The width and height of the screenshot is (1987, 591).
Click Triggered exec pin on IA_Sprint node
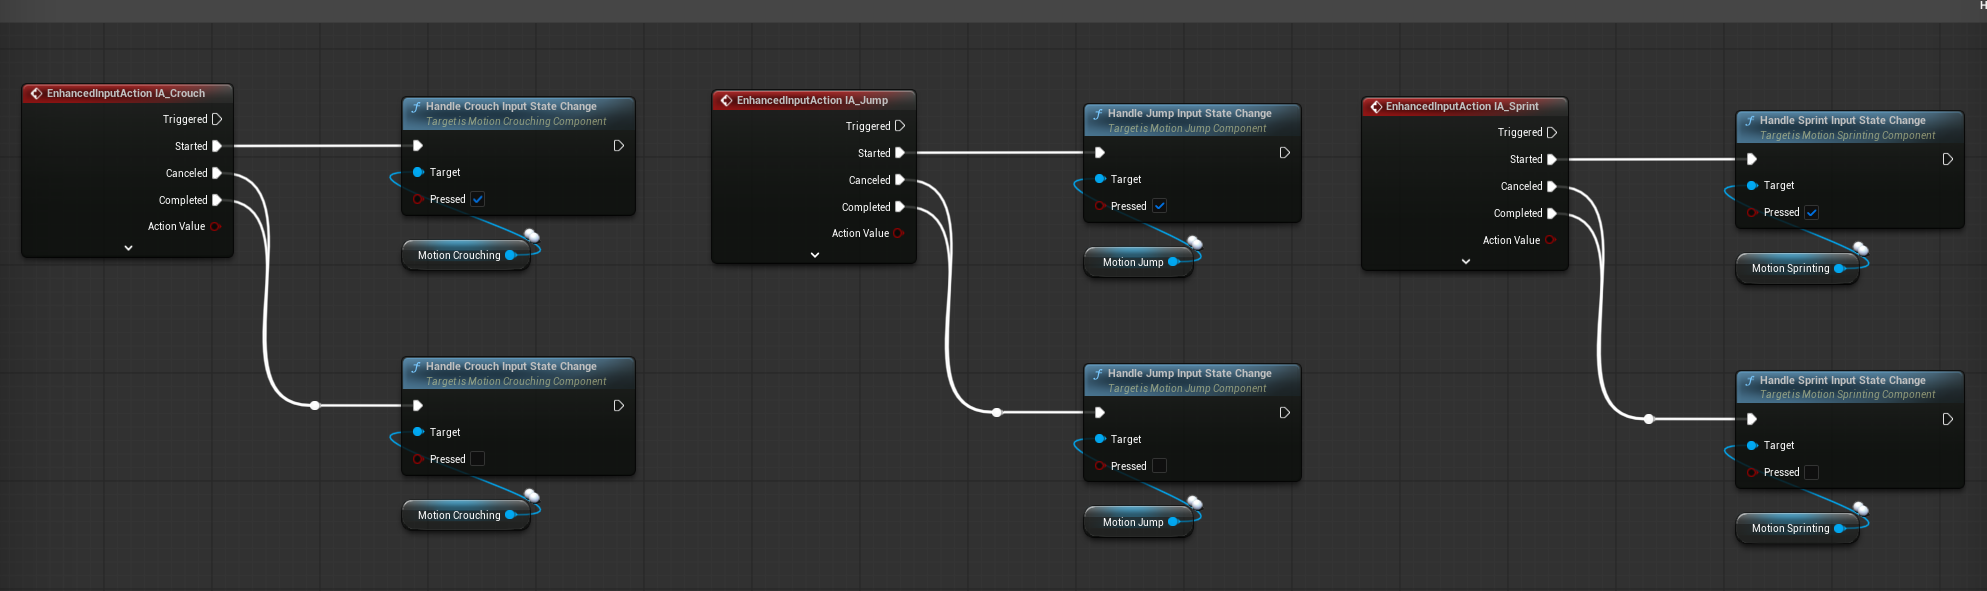point(1552,132)
